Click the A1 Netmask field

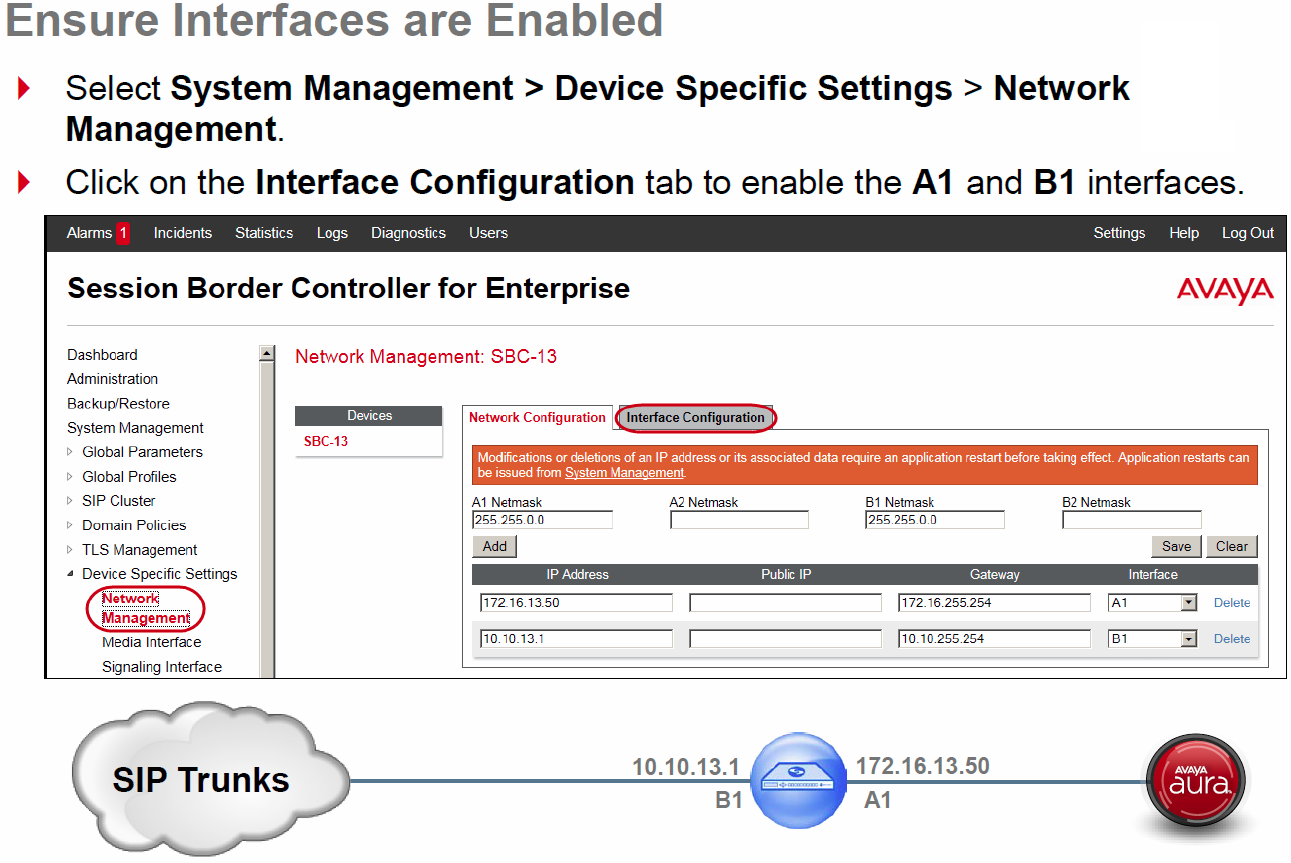tap(542, 520)
